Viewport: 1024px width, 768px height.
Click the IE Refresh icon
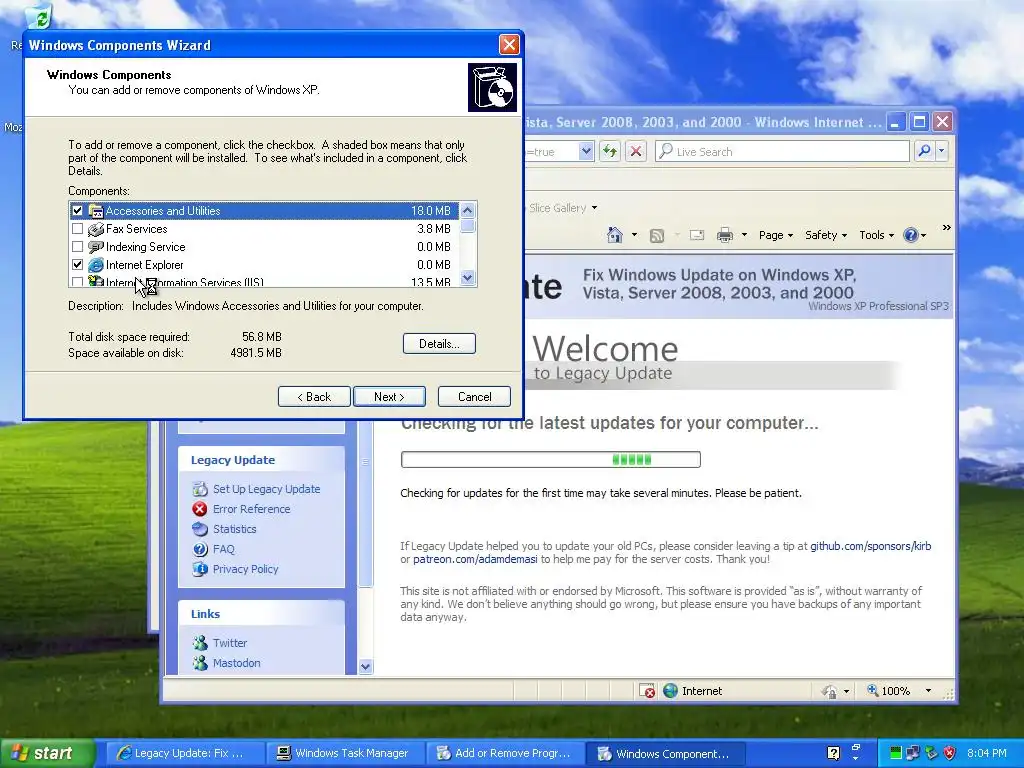(x=609, y=152)
